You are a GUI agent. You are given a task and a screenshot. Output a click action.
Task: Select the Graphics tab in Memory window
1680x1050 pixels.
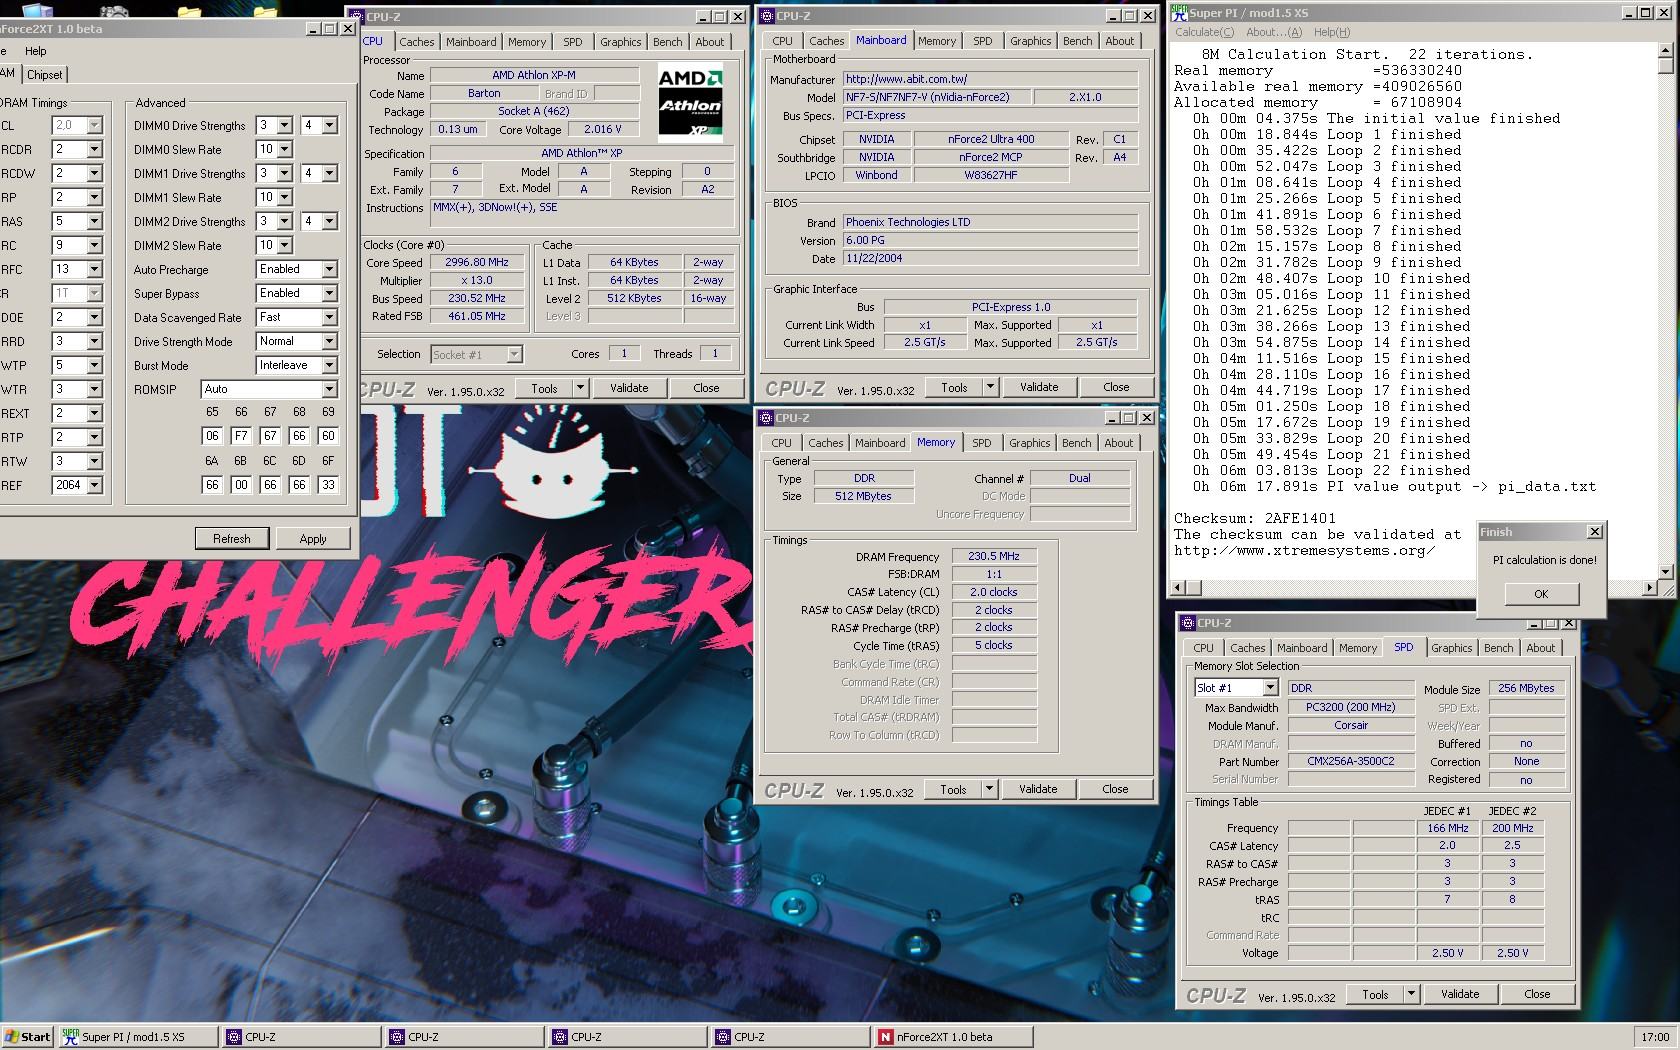1029,443
